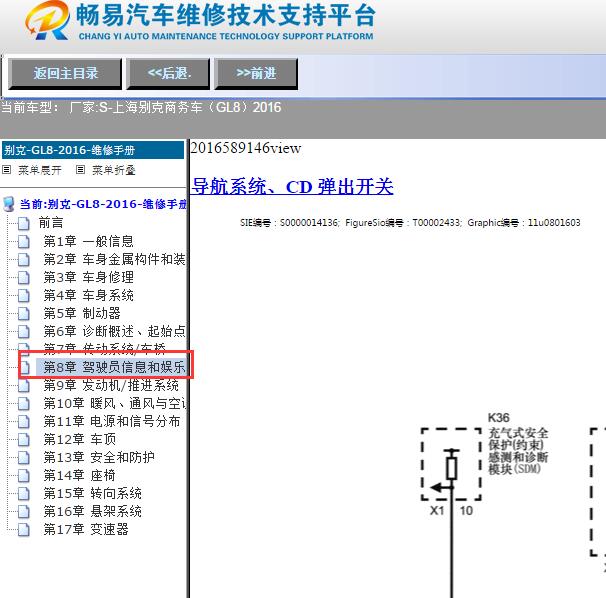The image size is (606, 598).
Task: Open 第2章 车身金属构件和装
Action: 114,259
